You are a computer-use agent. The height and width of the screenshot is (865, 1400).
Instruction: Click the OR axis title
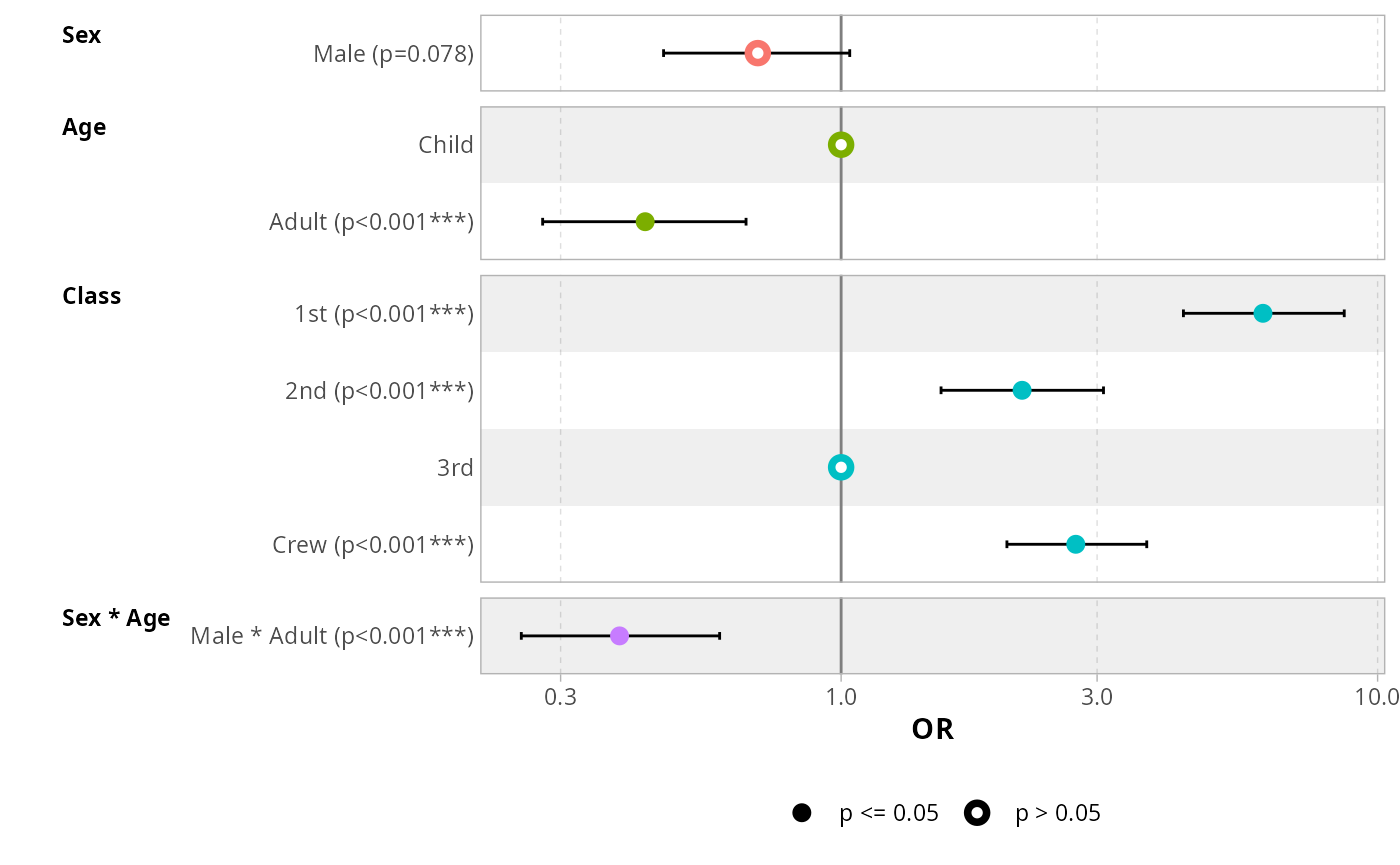click(932, 730)
